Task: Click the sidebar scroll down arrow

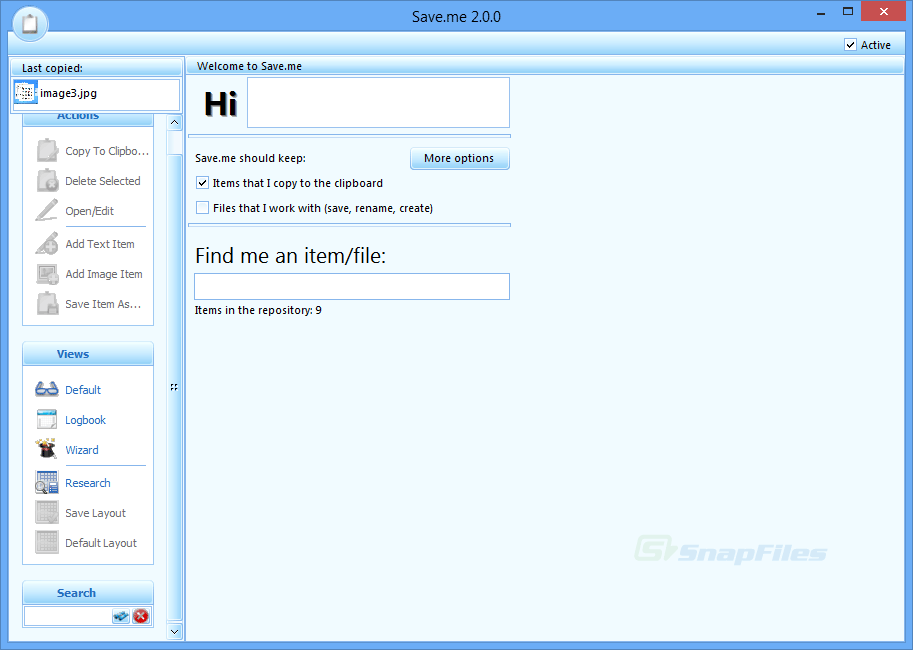Action: click(174, 631)
